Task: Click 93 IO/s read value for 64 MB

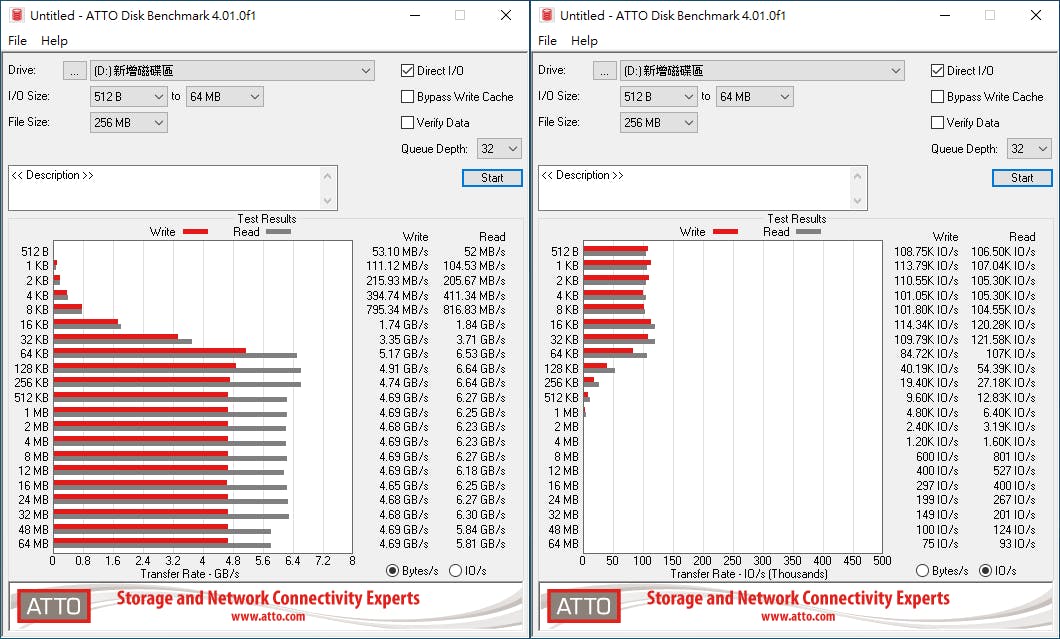Action: [x=1017, y=544]
